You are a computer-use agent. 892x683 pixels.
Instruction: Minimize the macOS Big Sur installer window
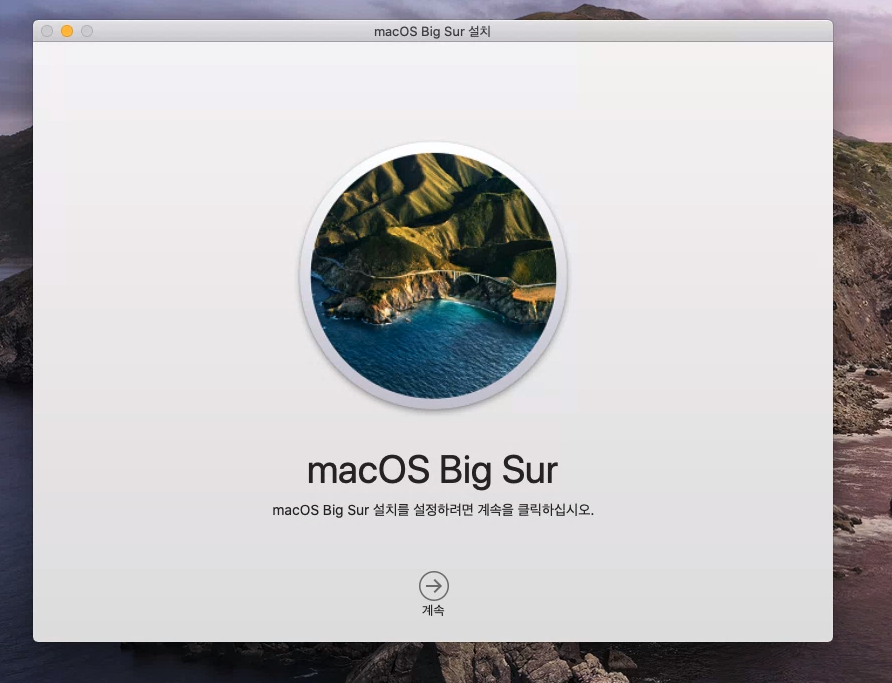(67, 31)
